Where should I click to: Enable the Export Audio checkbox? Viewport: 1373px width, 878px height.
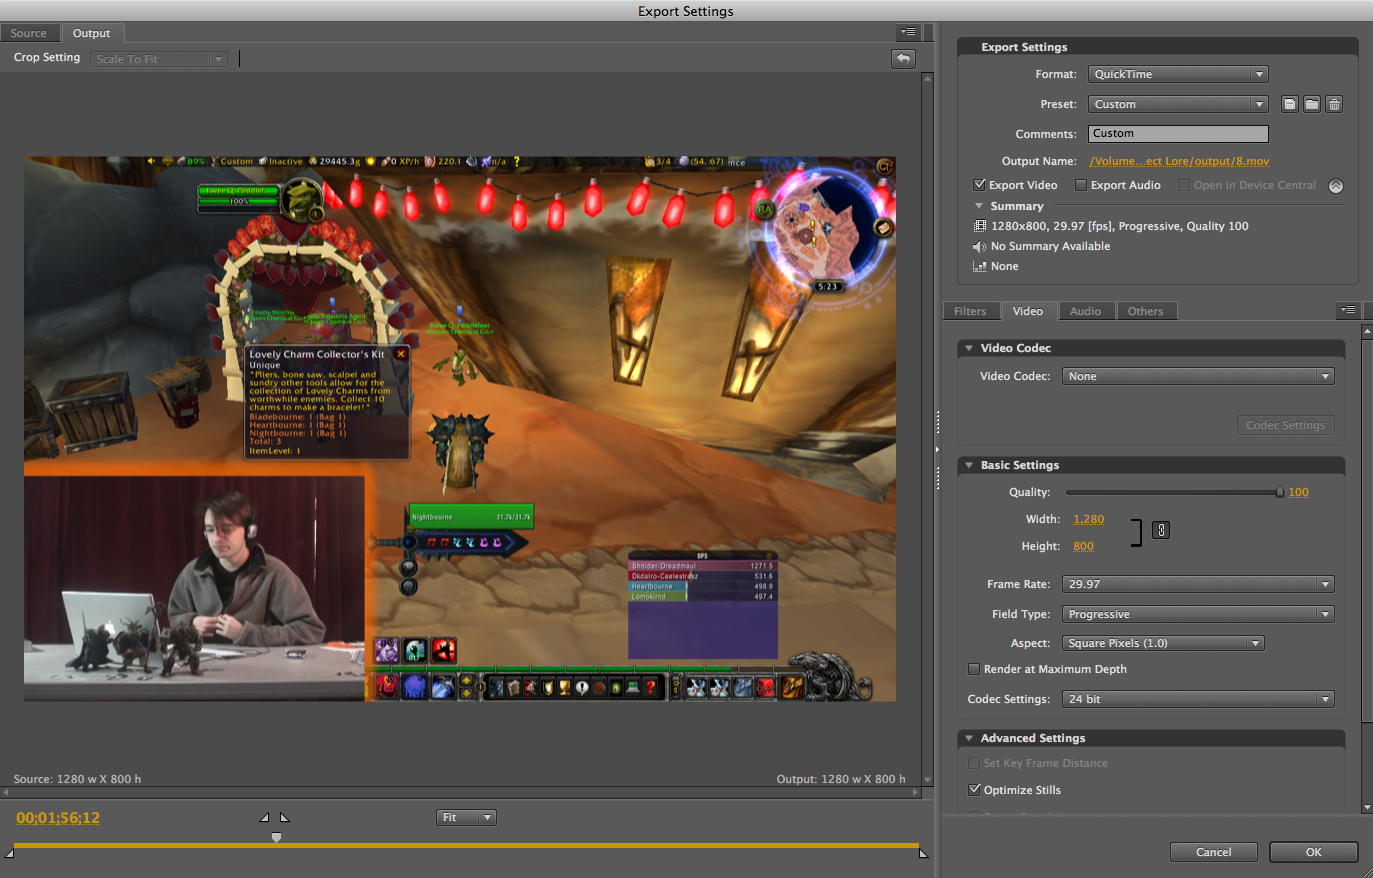pos(1081,185)
